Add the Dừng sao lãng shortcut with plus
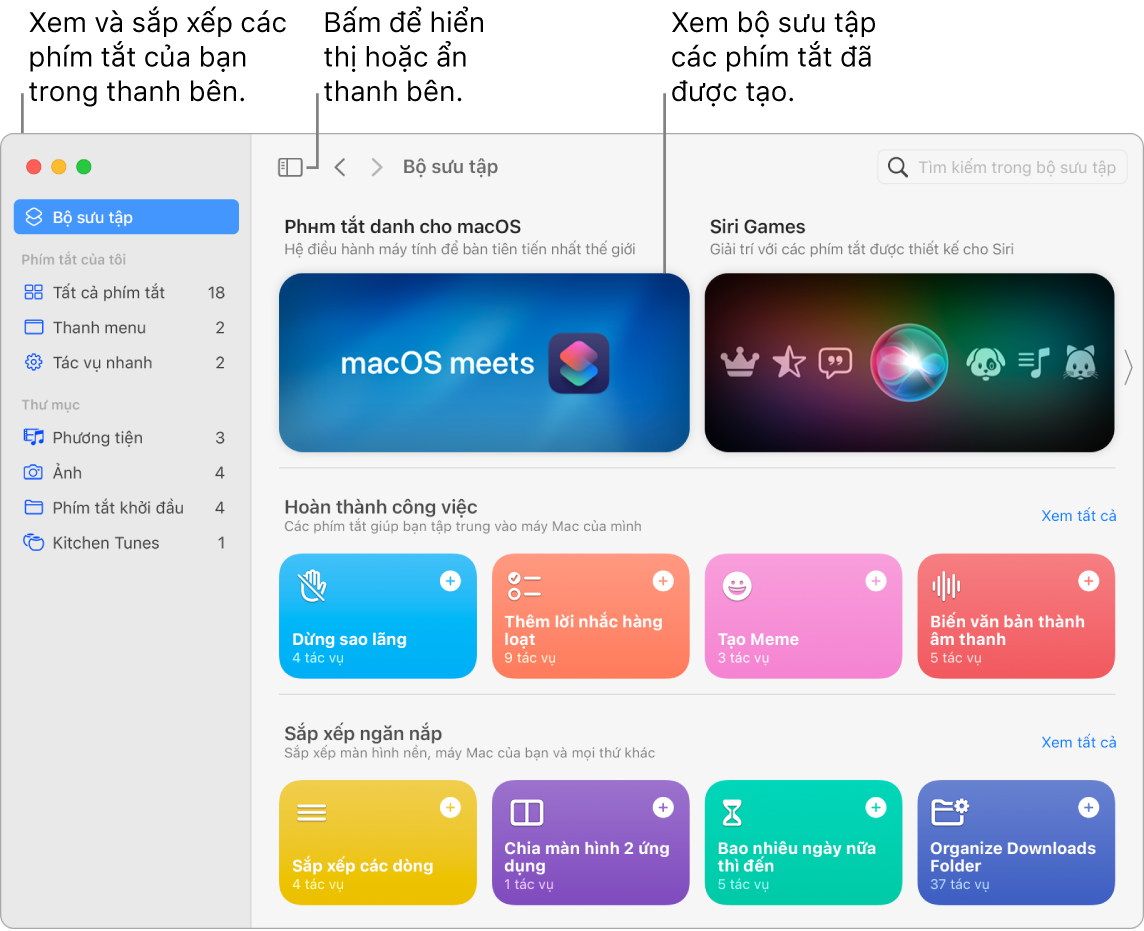This screenshot has height=931, width=1144. click(x=450, y=581)
